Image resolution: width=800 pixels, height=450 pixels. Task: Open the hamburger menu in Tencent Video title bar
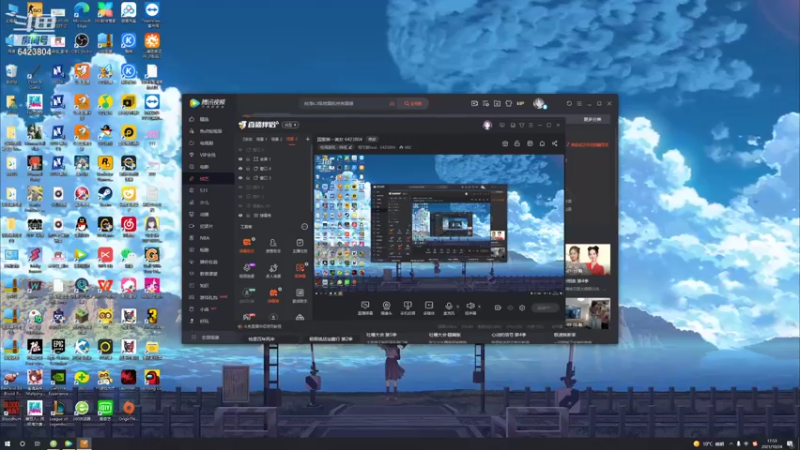coord(579,103)
